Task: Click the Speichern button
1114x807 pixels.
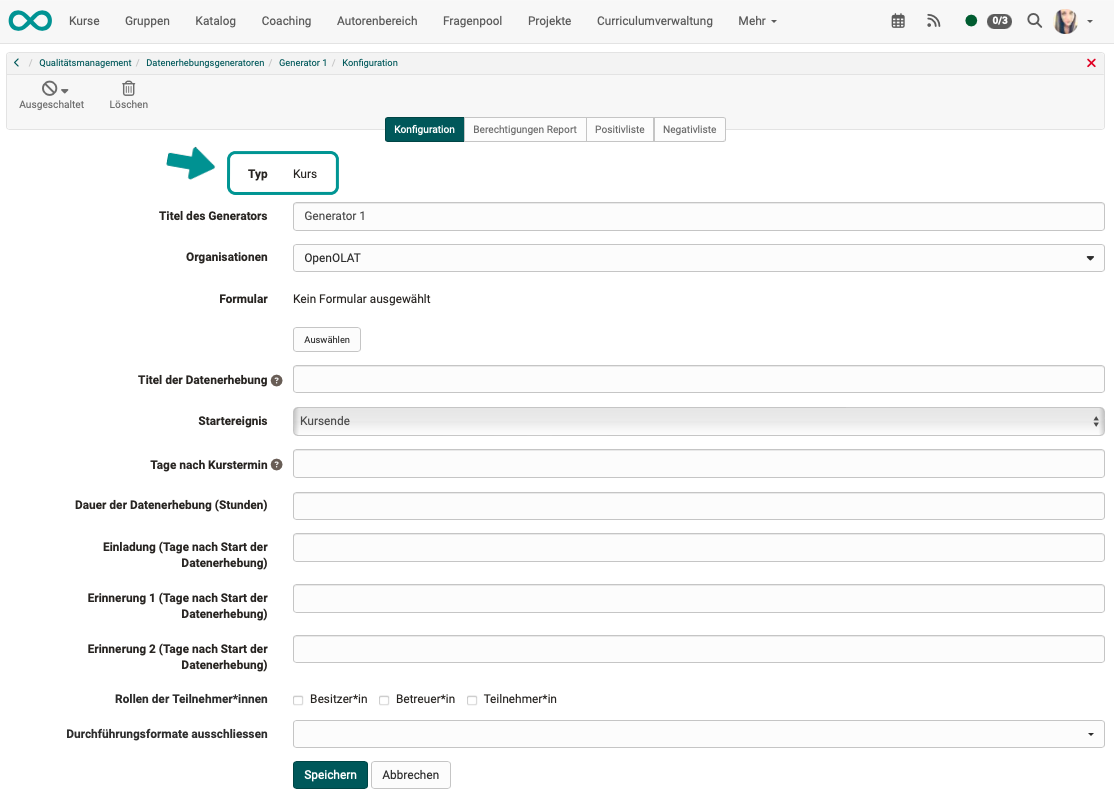Action: click(330, 774)
